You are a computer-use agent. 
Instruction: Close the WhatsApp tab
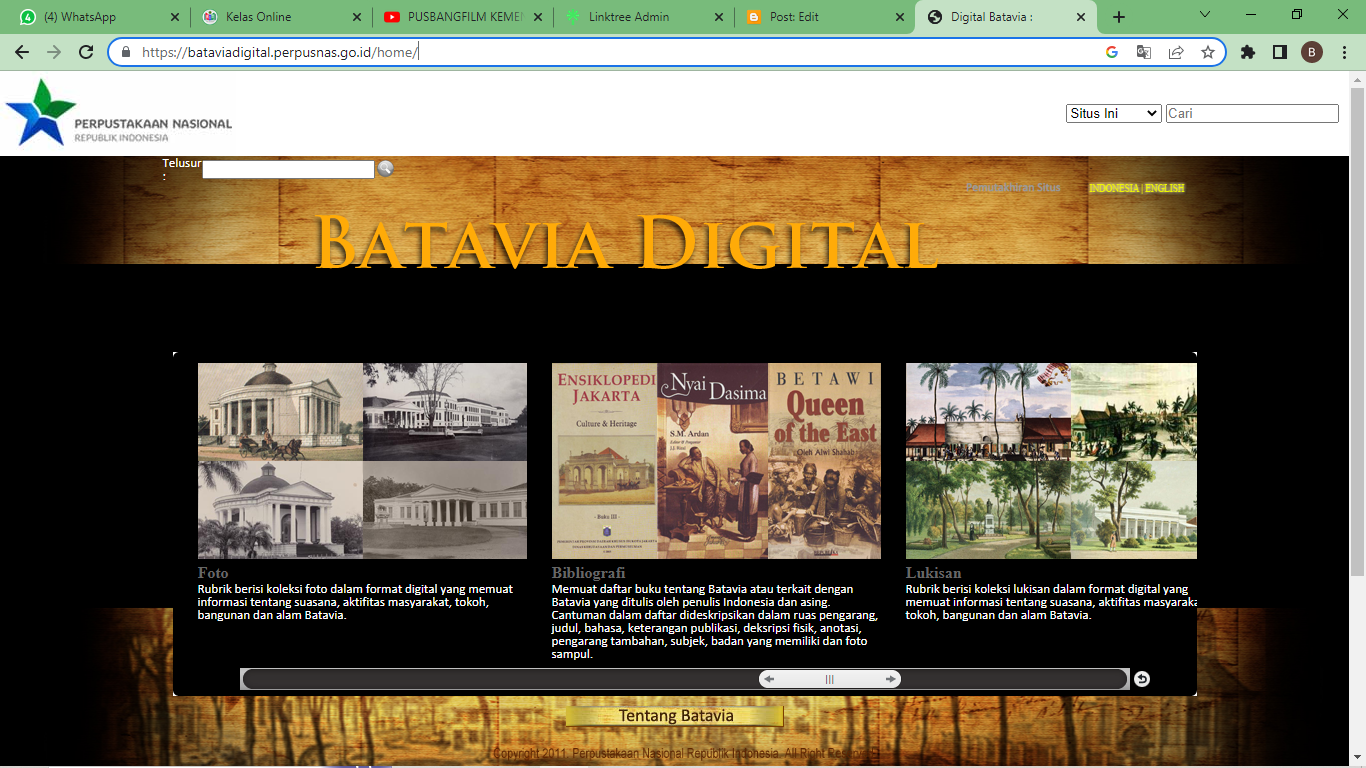pos(175,17)
